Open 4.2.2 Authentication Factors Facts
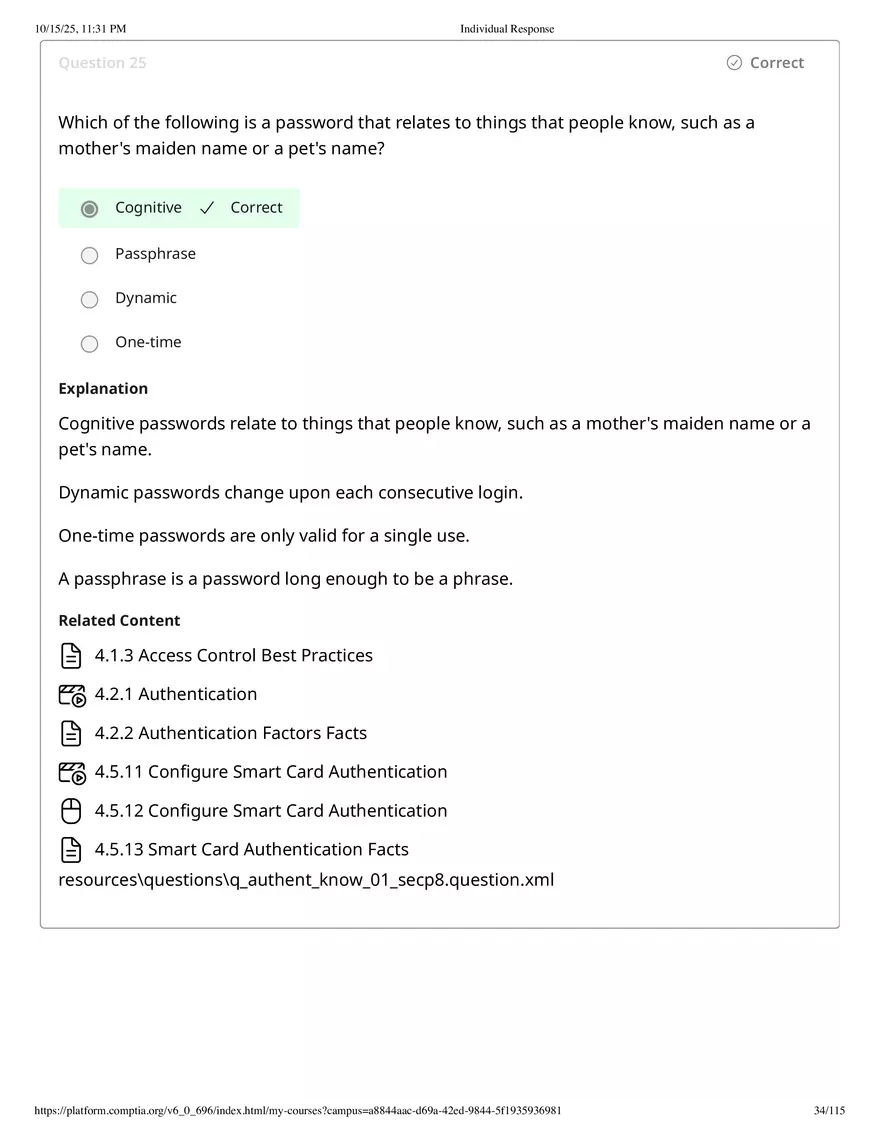Screen dimensions: 880x1139 click(x=231, y=733)
